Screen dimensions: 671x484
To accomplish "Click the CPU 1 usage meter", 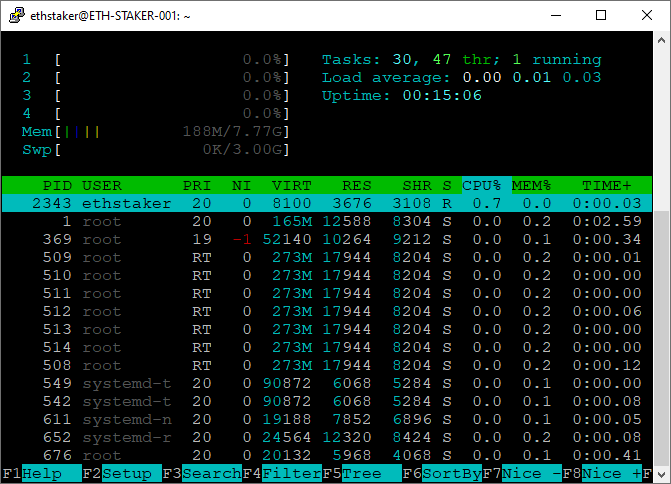I will (x=156, y=59).
